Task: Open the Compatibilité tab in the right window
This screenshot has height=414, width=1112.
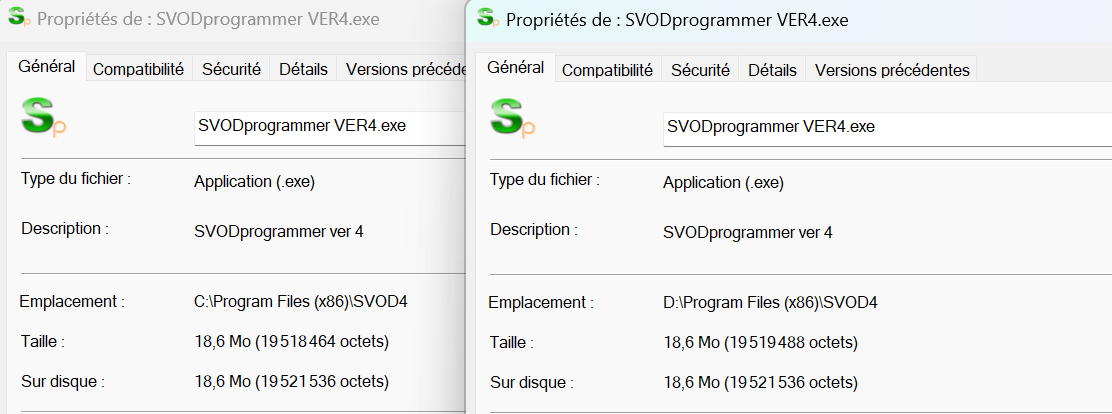Action: (x=607, y=70)
